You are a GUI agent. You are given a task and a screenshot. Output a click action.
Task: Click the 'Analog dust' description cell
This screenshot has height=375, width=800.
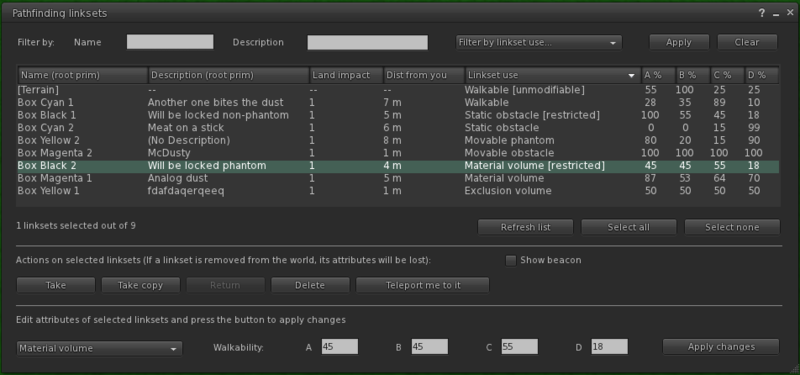point(178,179)
